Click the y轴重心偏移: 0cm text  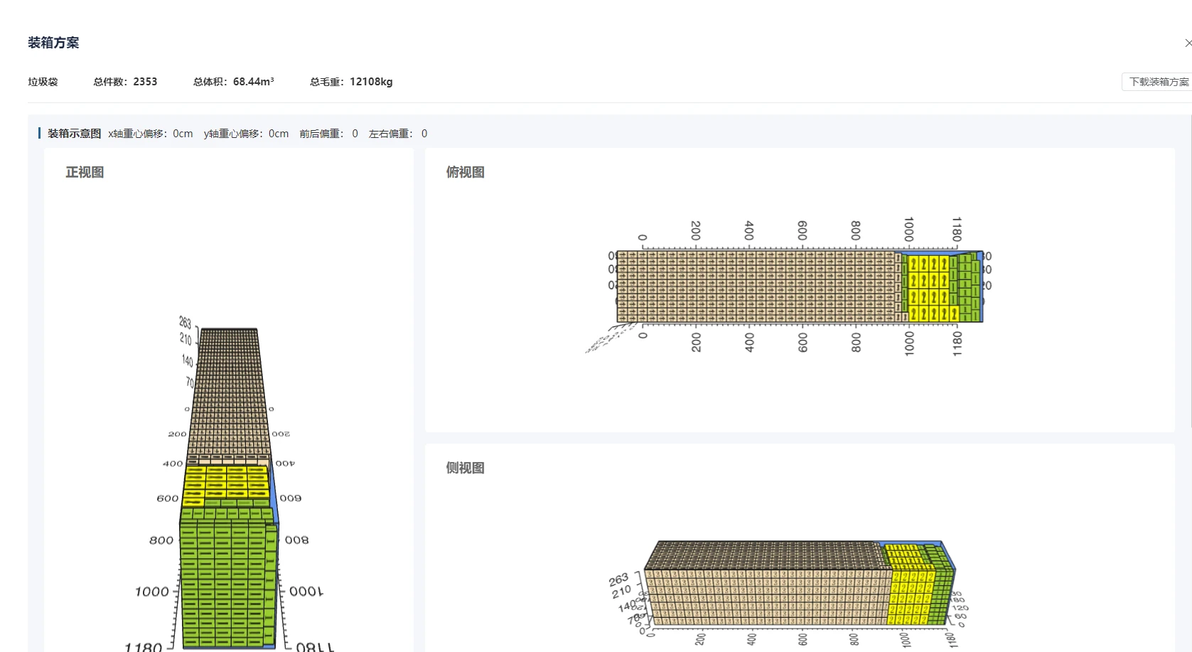pyautogui.click(x=246, y=134)
